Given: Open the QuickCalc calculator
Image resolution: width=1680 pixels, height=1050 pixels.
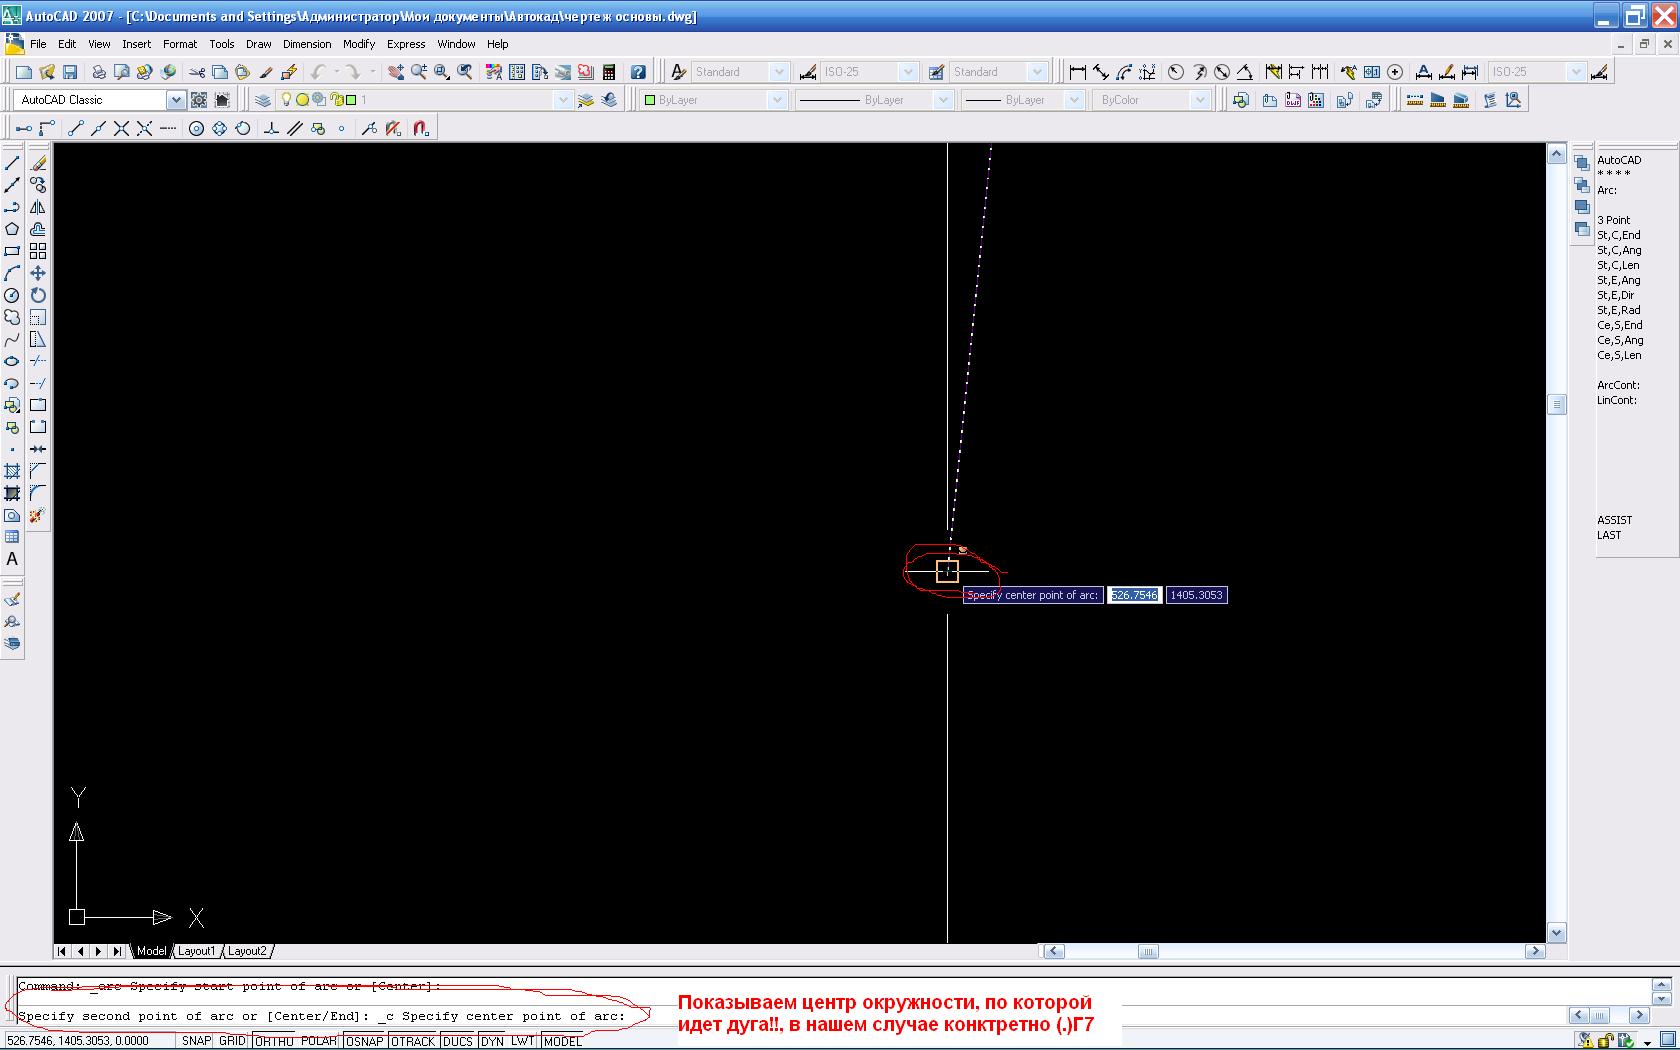Looking at the screenshot, I should pyautogui.click(x=608, y=72).
